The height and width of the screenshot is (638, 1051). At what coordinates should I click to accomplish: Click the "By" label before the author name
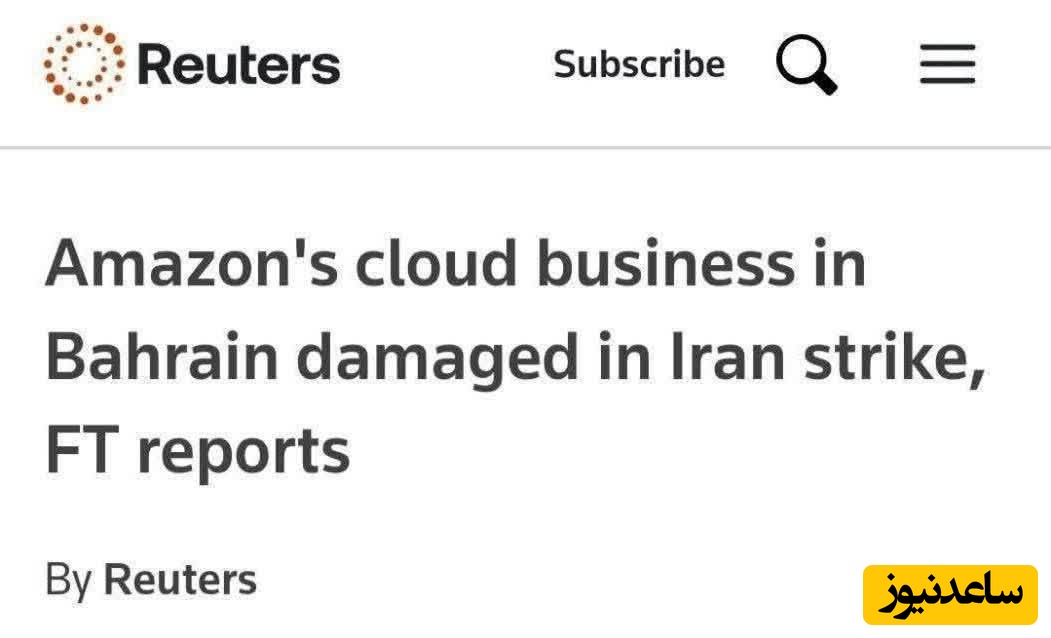coord(68,580)
